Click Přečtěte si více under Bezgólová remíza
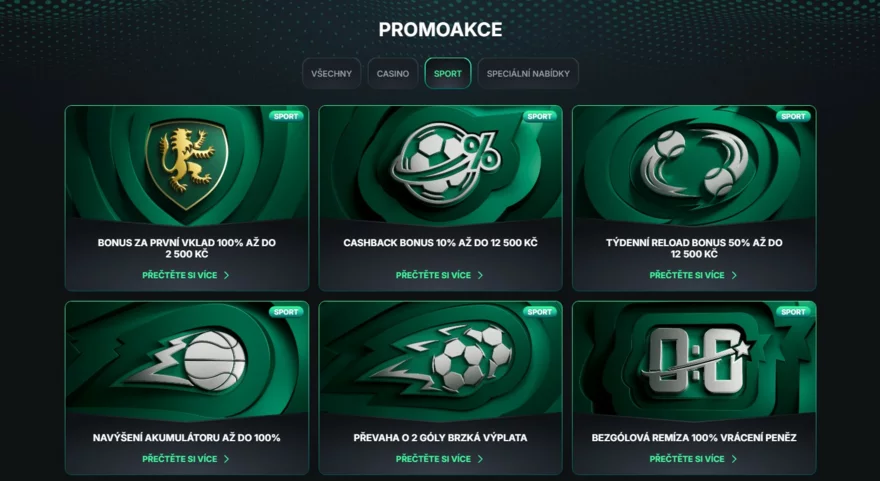 [687, 459]
